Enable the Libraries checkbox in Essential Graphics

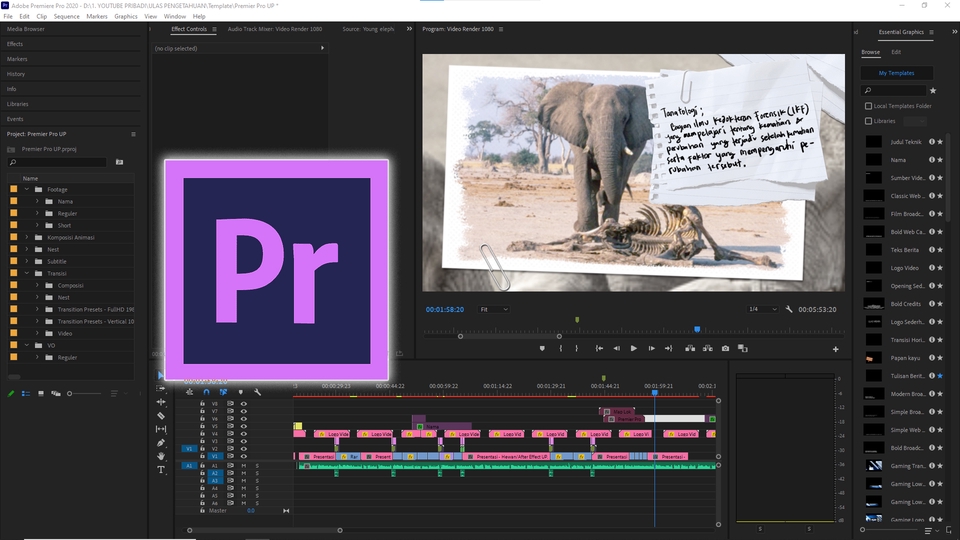(x=868, y=121)
